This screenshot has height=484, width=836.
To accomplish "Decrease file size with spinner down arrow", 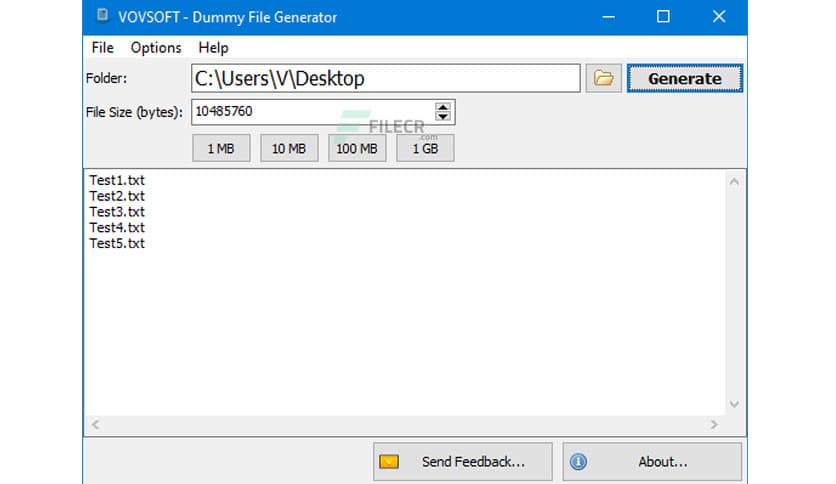I will tap(443, 117).
